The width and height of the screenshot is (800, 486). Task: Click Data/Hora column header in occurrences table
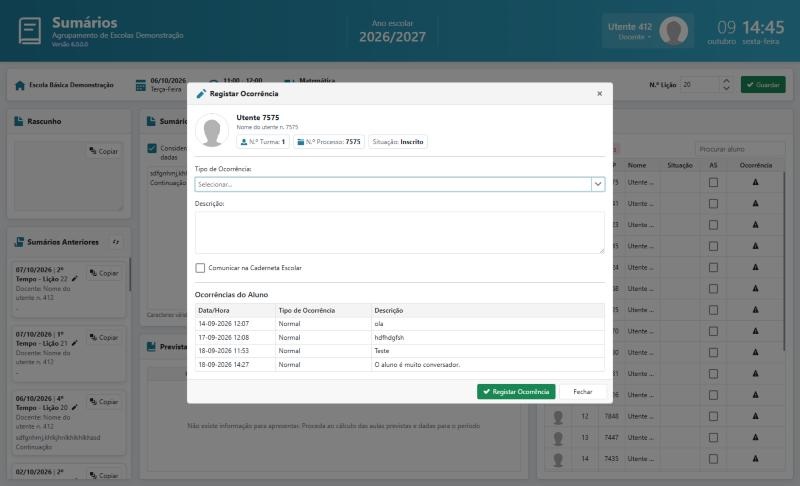pos(235,310)
